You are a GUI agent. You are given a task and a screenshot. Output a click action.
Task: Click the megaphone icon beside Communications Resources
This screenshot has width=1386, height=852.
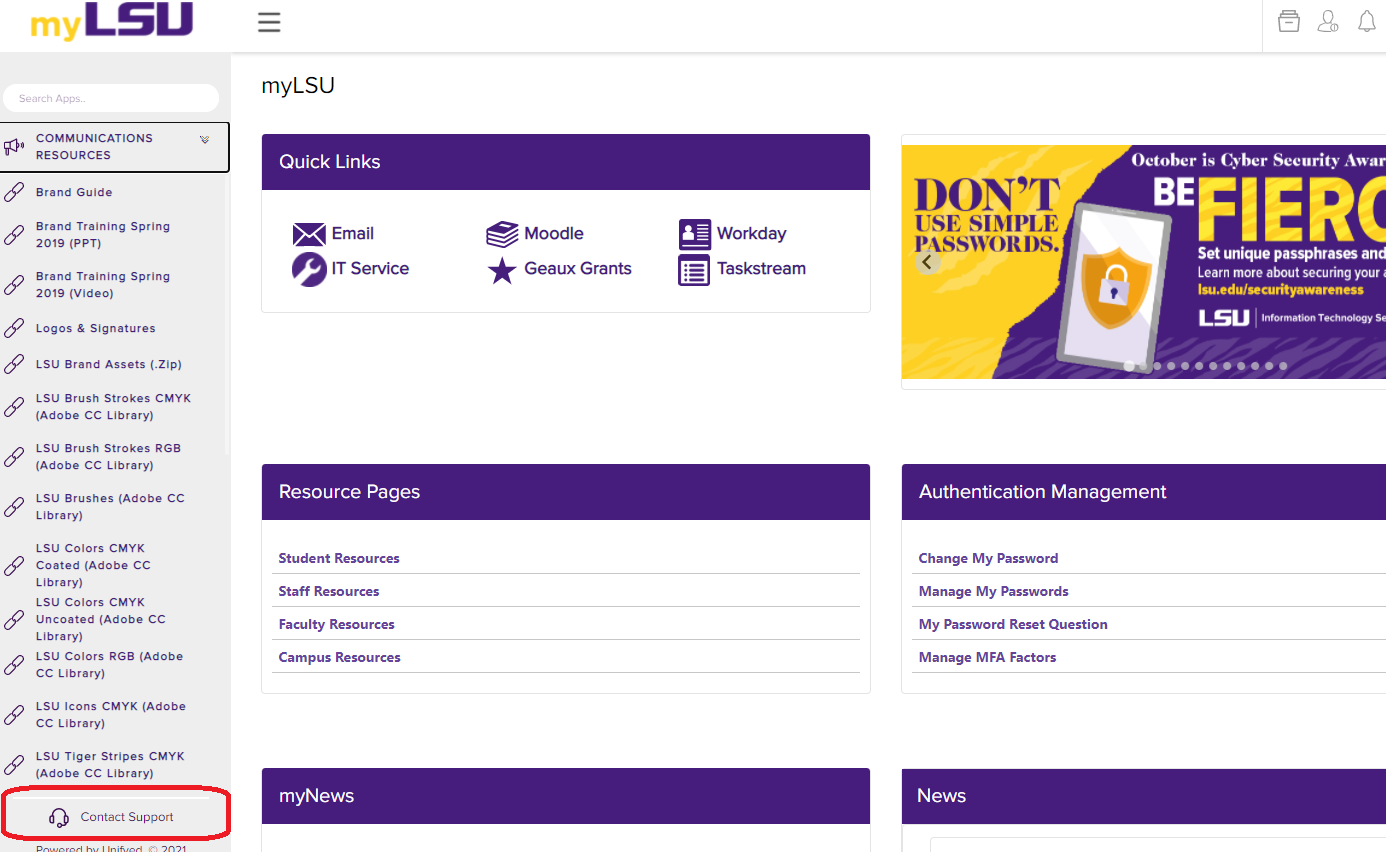(14, 146)
